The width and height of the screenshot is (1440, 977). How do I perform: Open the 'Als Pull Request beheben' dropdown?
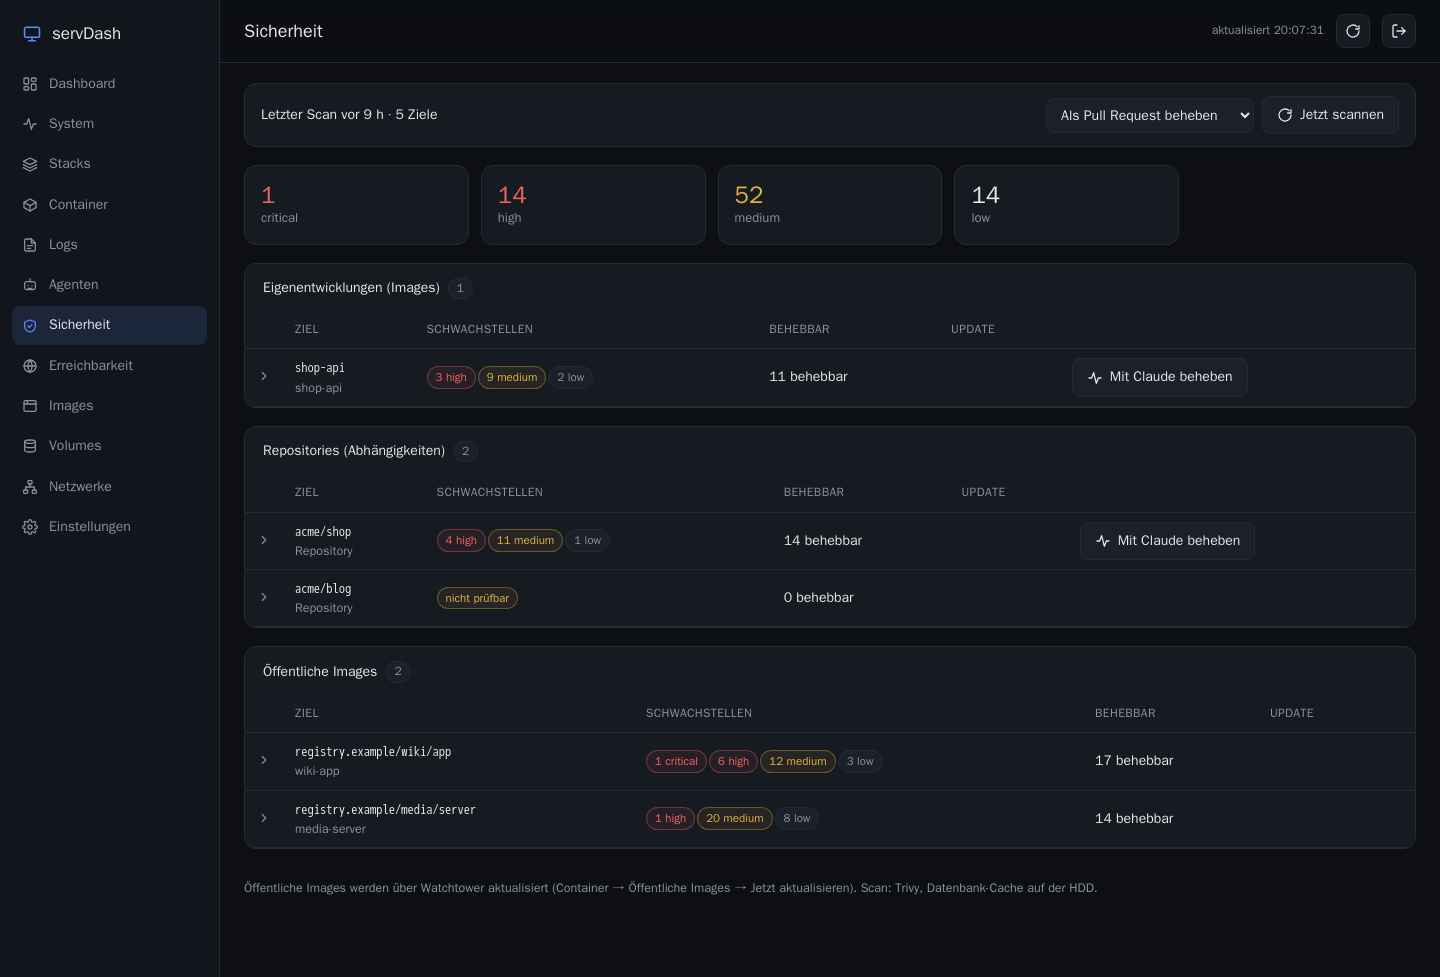(x=1150, y=115)
